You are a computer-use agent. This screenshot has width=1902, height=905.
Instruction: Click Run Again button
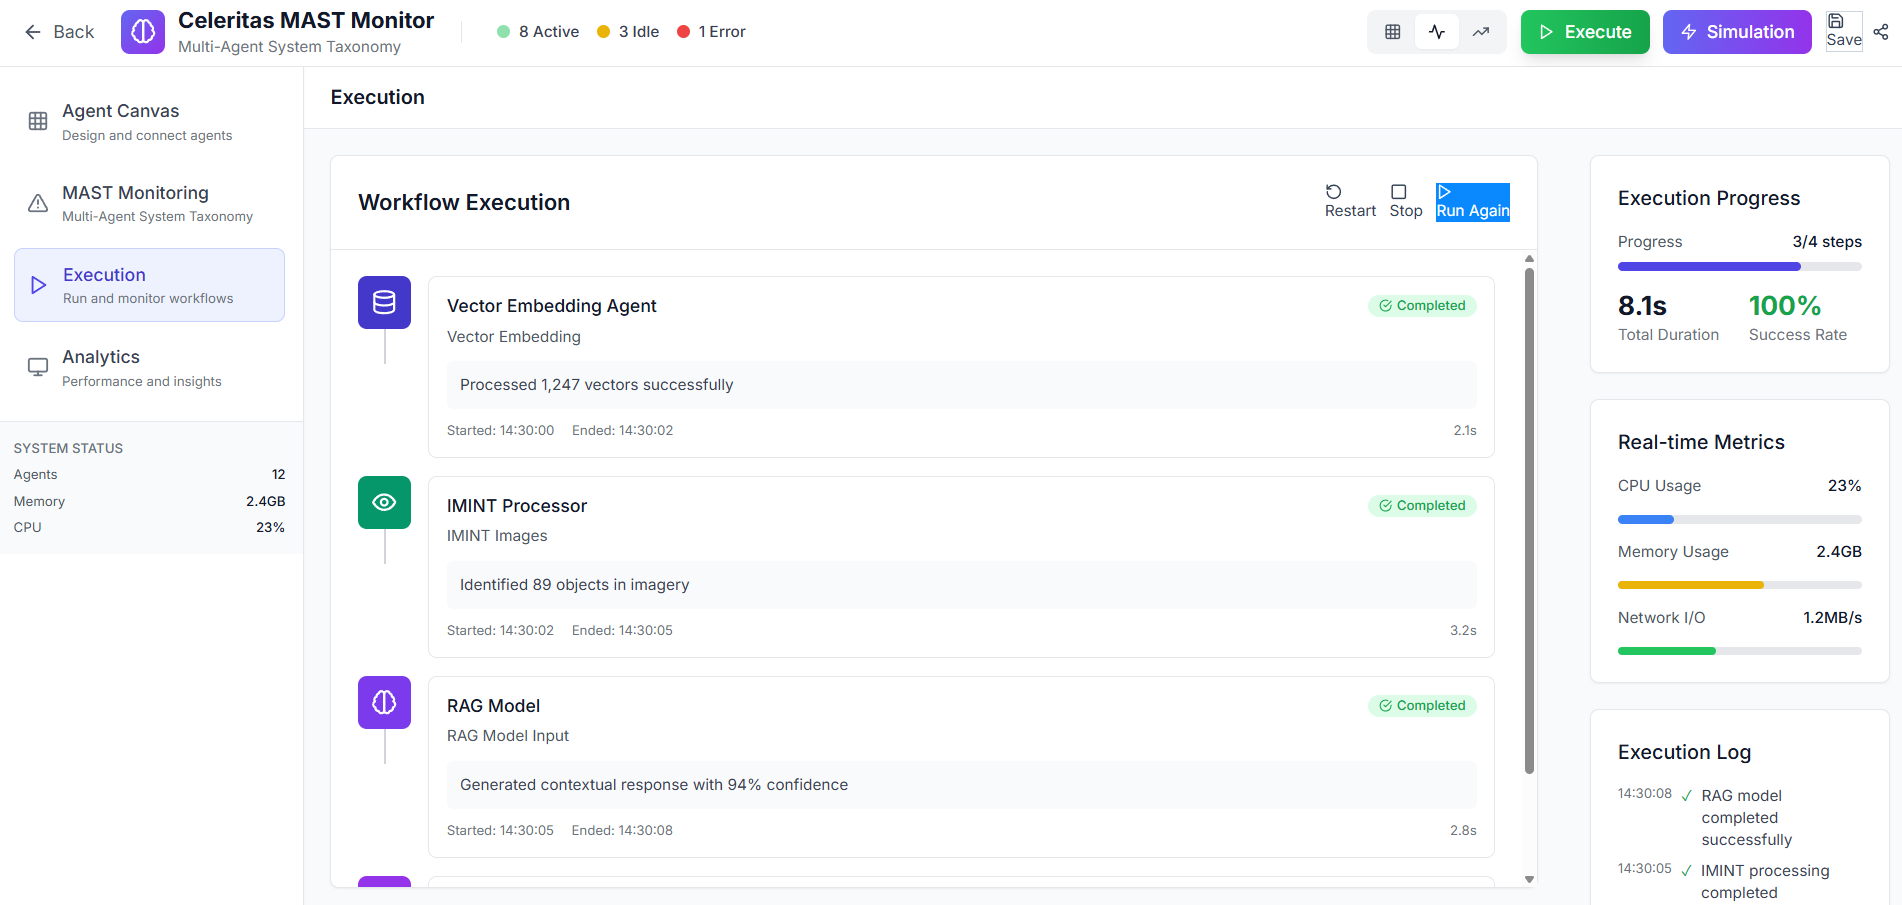(x=1473, y=201)
